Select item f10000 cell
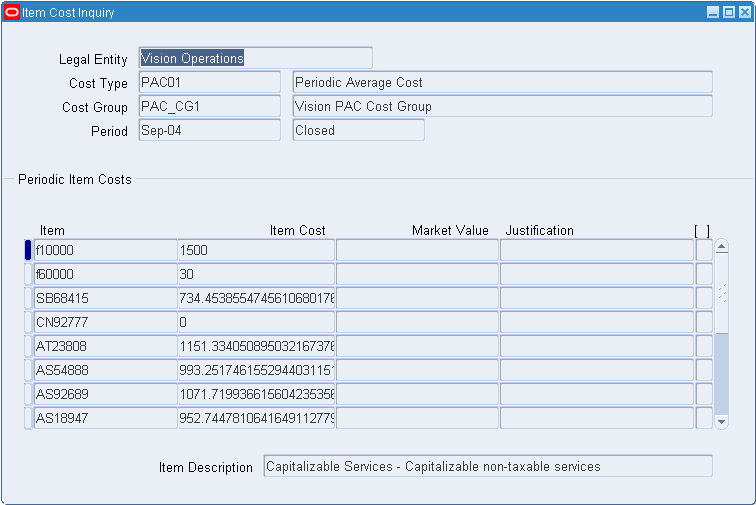Image resolution: width=756 pixels, height=505 pixels. click(x=106, y=250)
